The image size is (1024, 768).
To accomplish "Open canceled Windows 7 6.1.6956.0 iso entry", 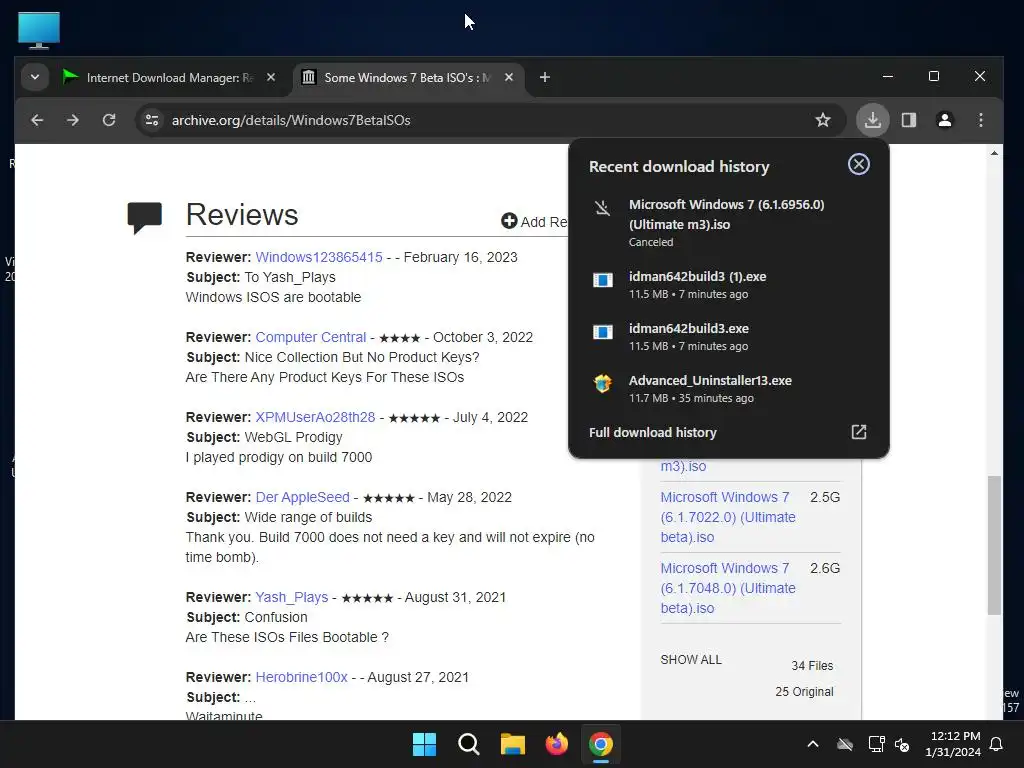I will 729,223.
